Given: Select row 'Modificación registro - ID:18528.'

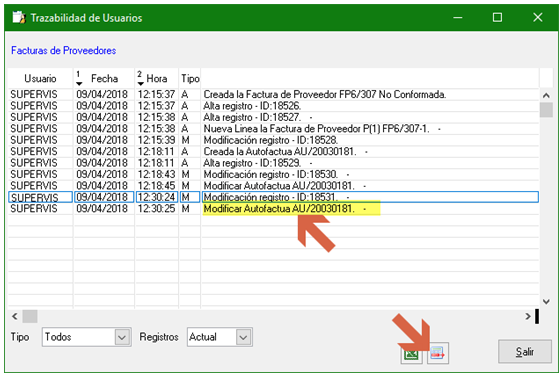Looking at the screenshot, I should 273,140.
